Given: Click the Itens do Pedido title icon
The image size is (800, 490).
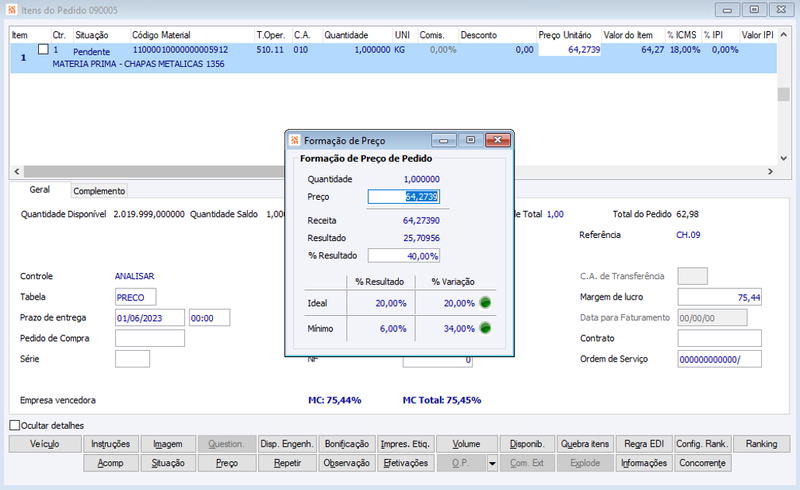Looking at the screenshot, I should [x=12, y=10].
